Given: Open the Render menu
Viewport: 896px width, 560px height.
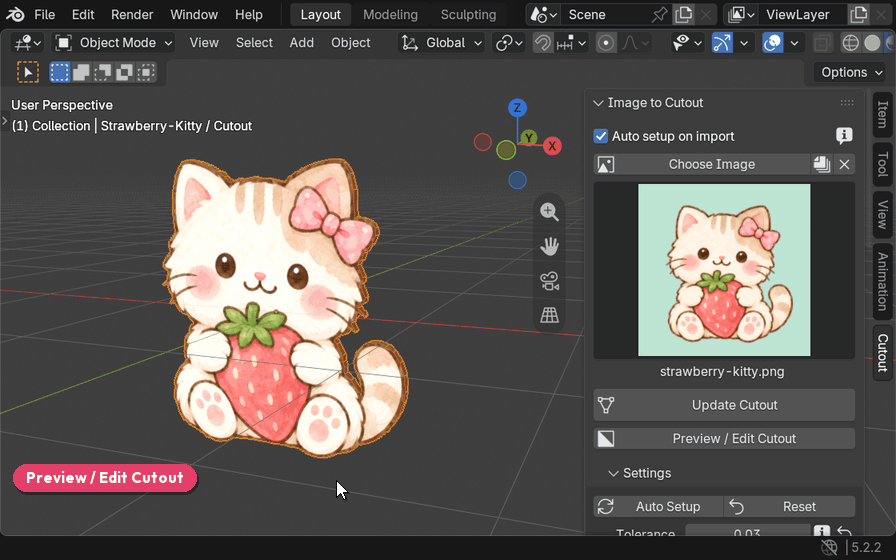Looking at the screenshot, I should [132, 15].
